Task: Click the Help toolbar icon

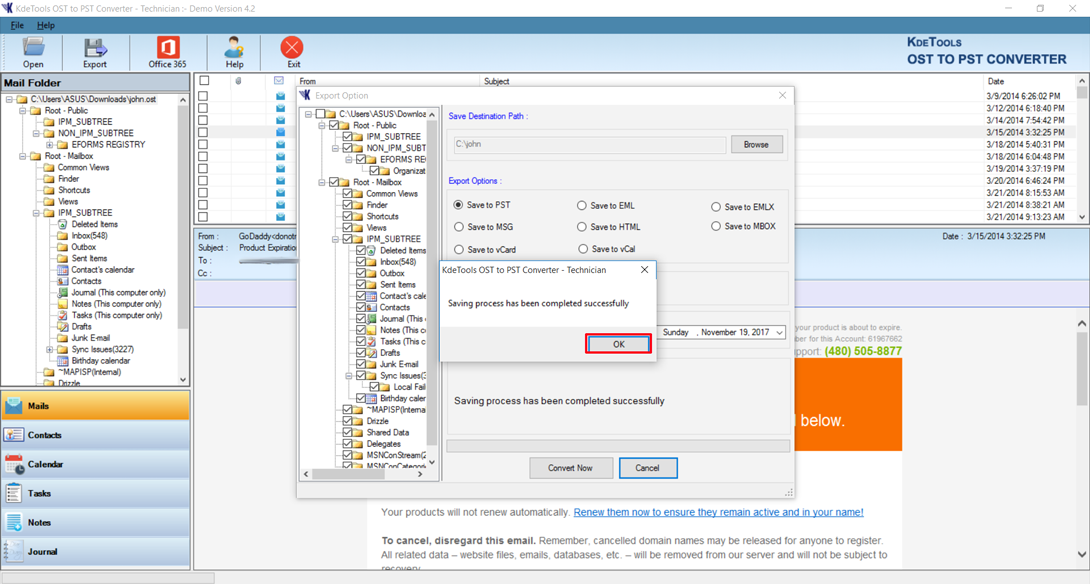Action: 234,51
